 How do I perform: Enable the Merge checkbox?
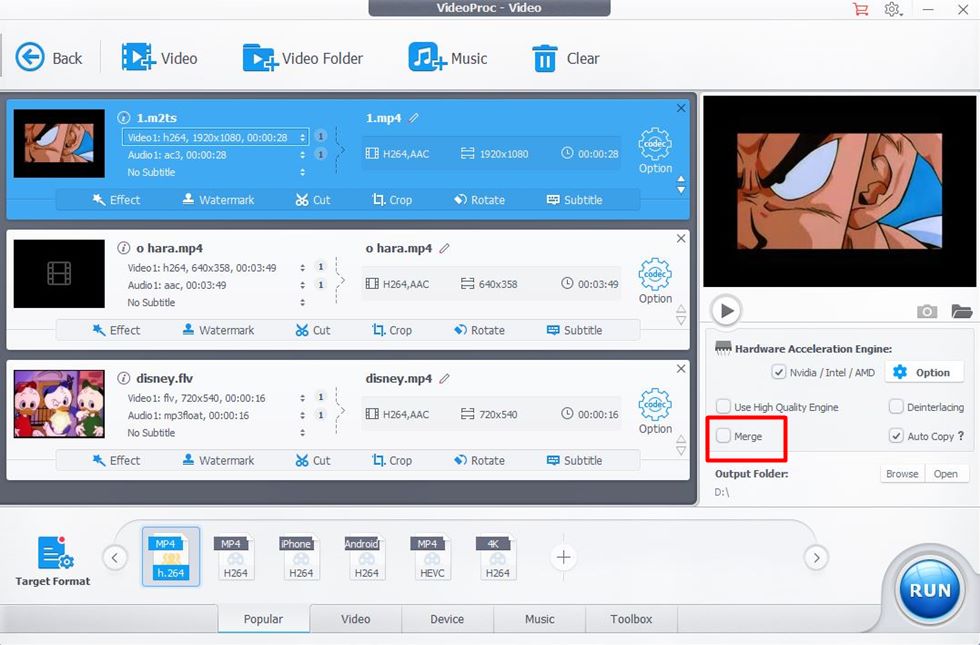coord(723,436)
